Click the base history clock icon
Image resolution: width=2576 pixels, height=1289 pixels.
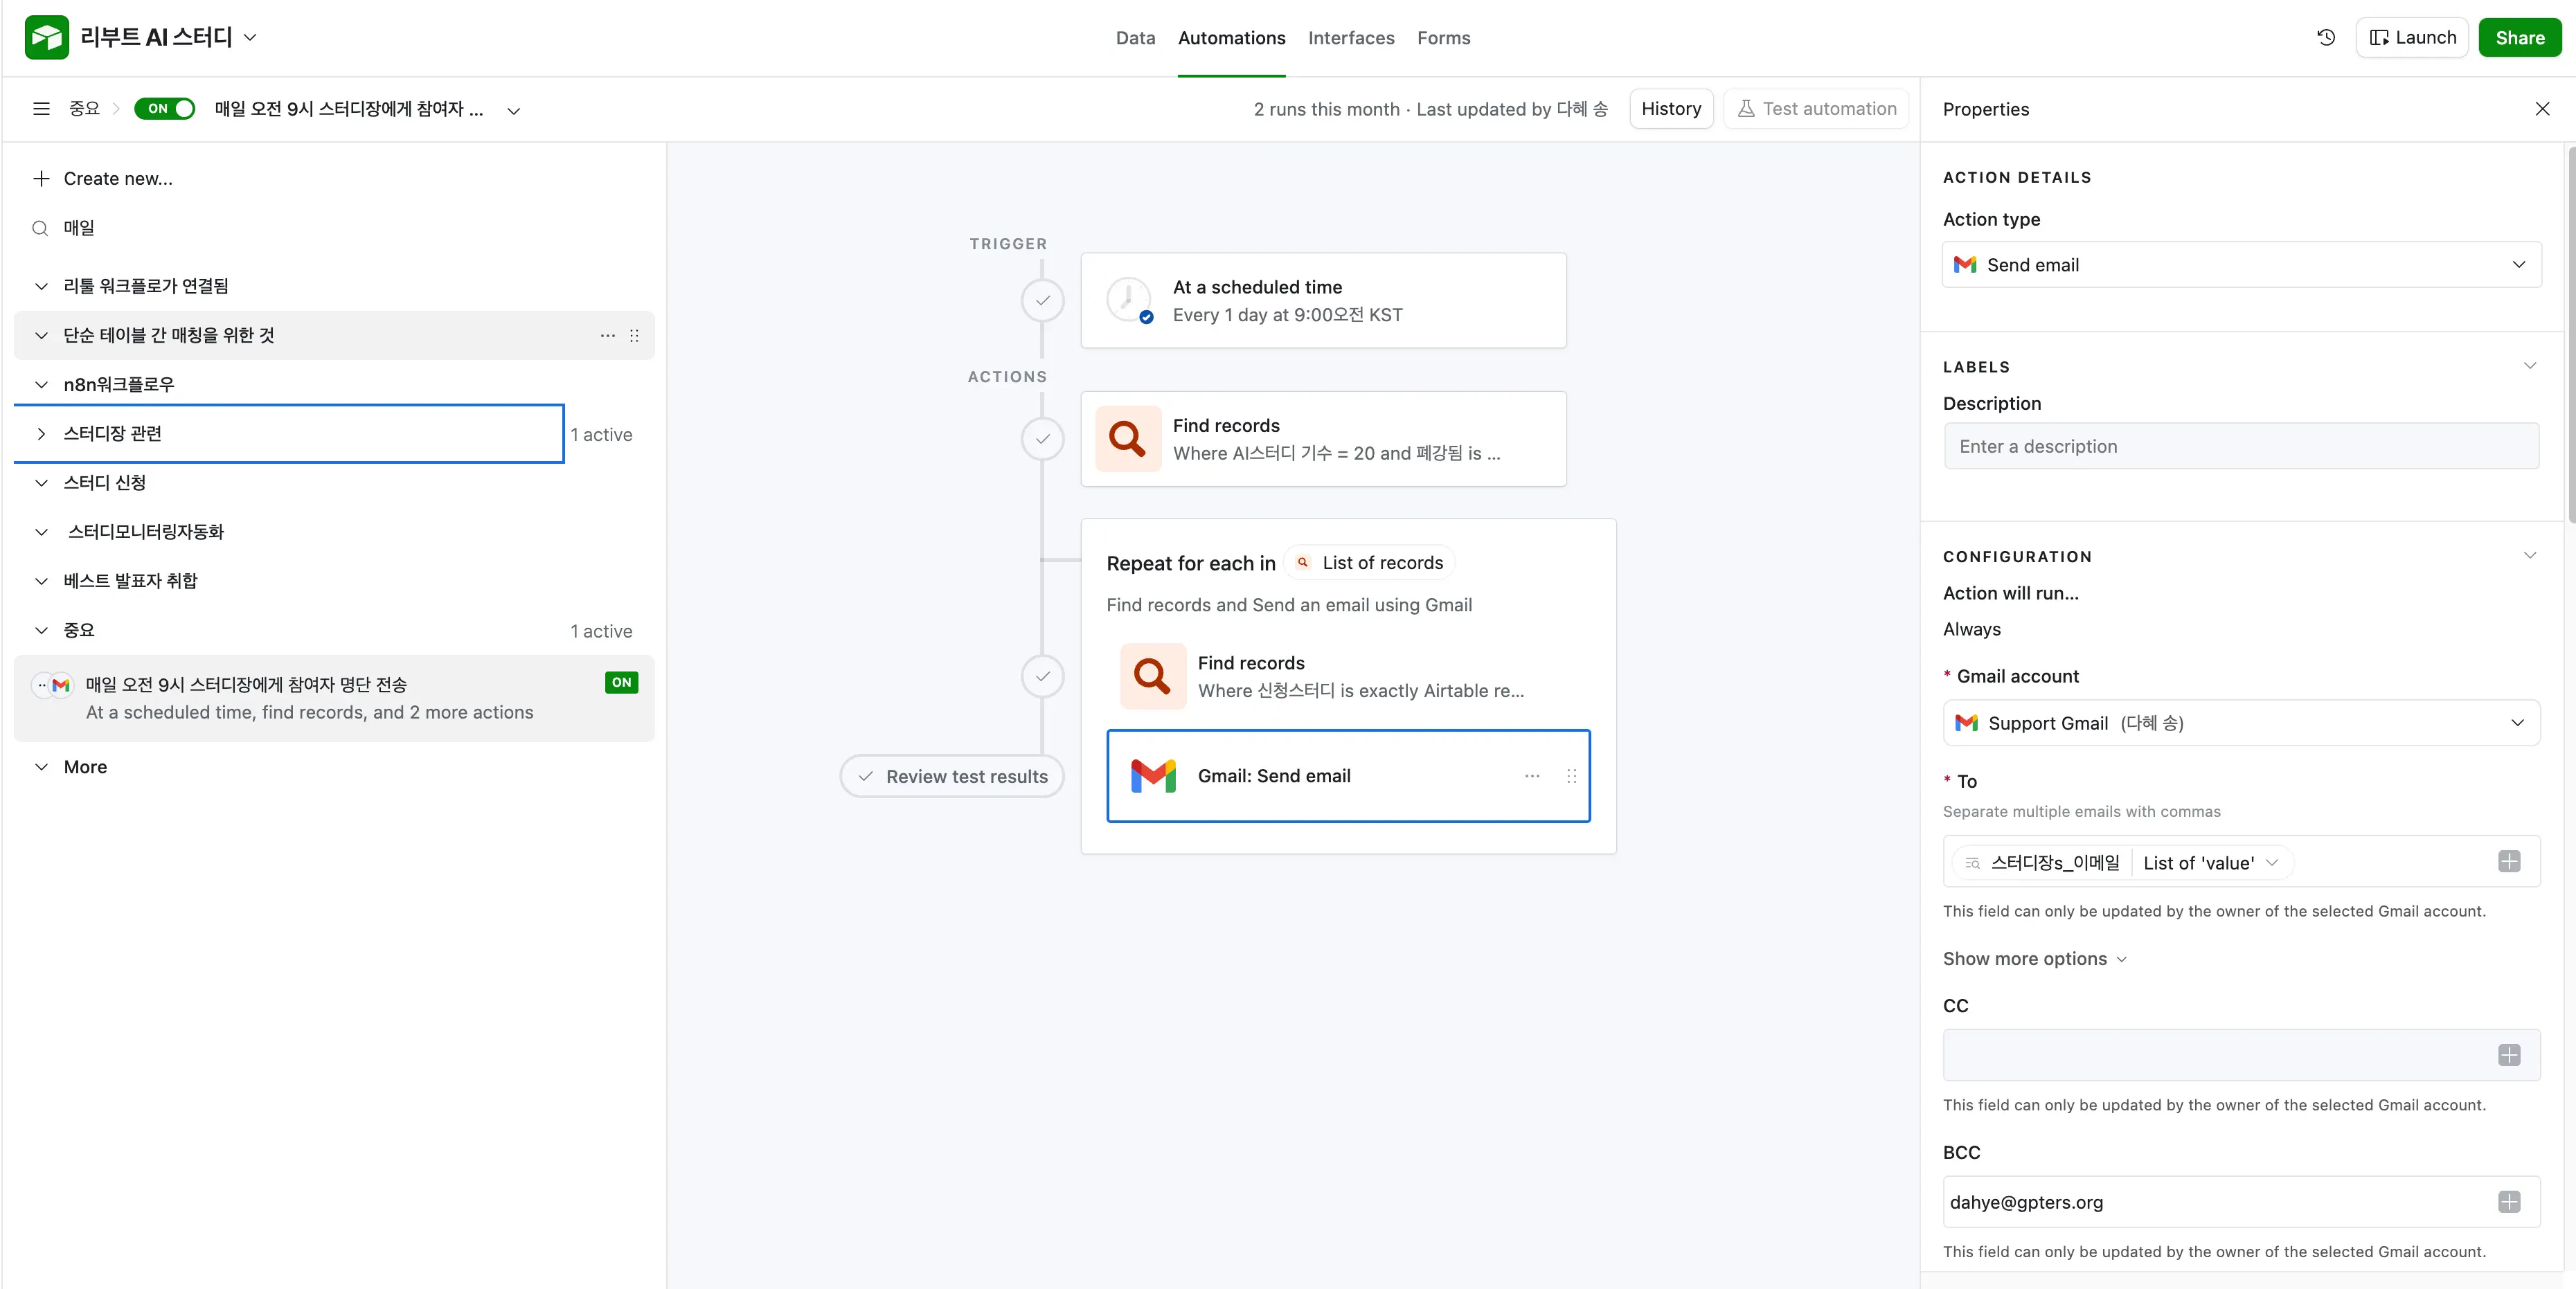tap(2326, 37)
